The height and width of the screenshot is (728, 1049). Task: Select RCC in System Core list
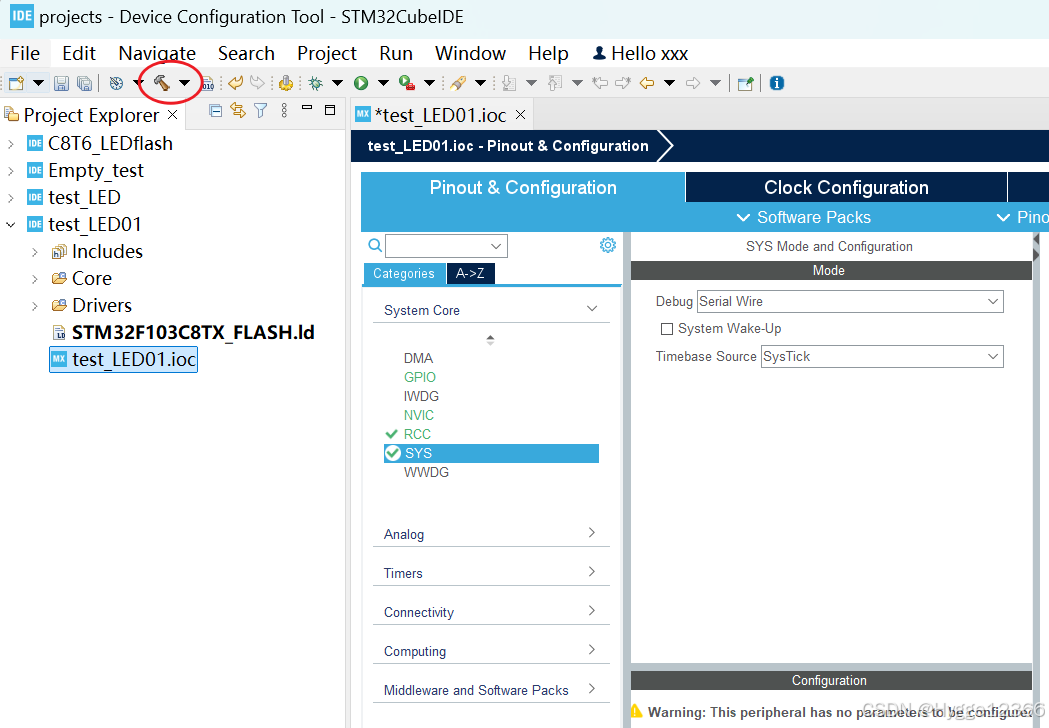point(417,434)
